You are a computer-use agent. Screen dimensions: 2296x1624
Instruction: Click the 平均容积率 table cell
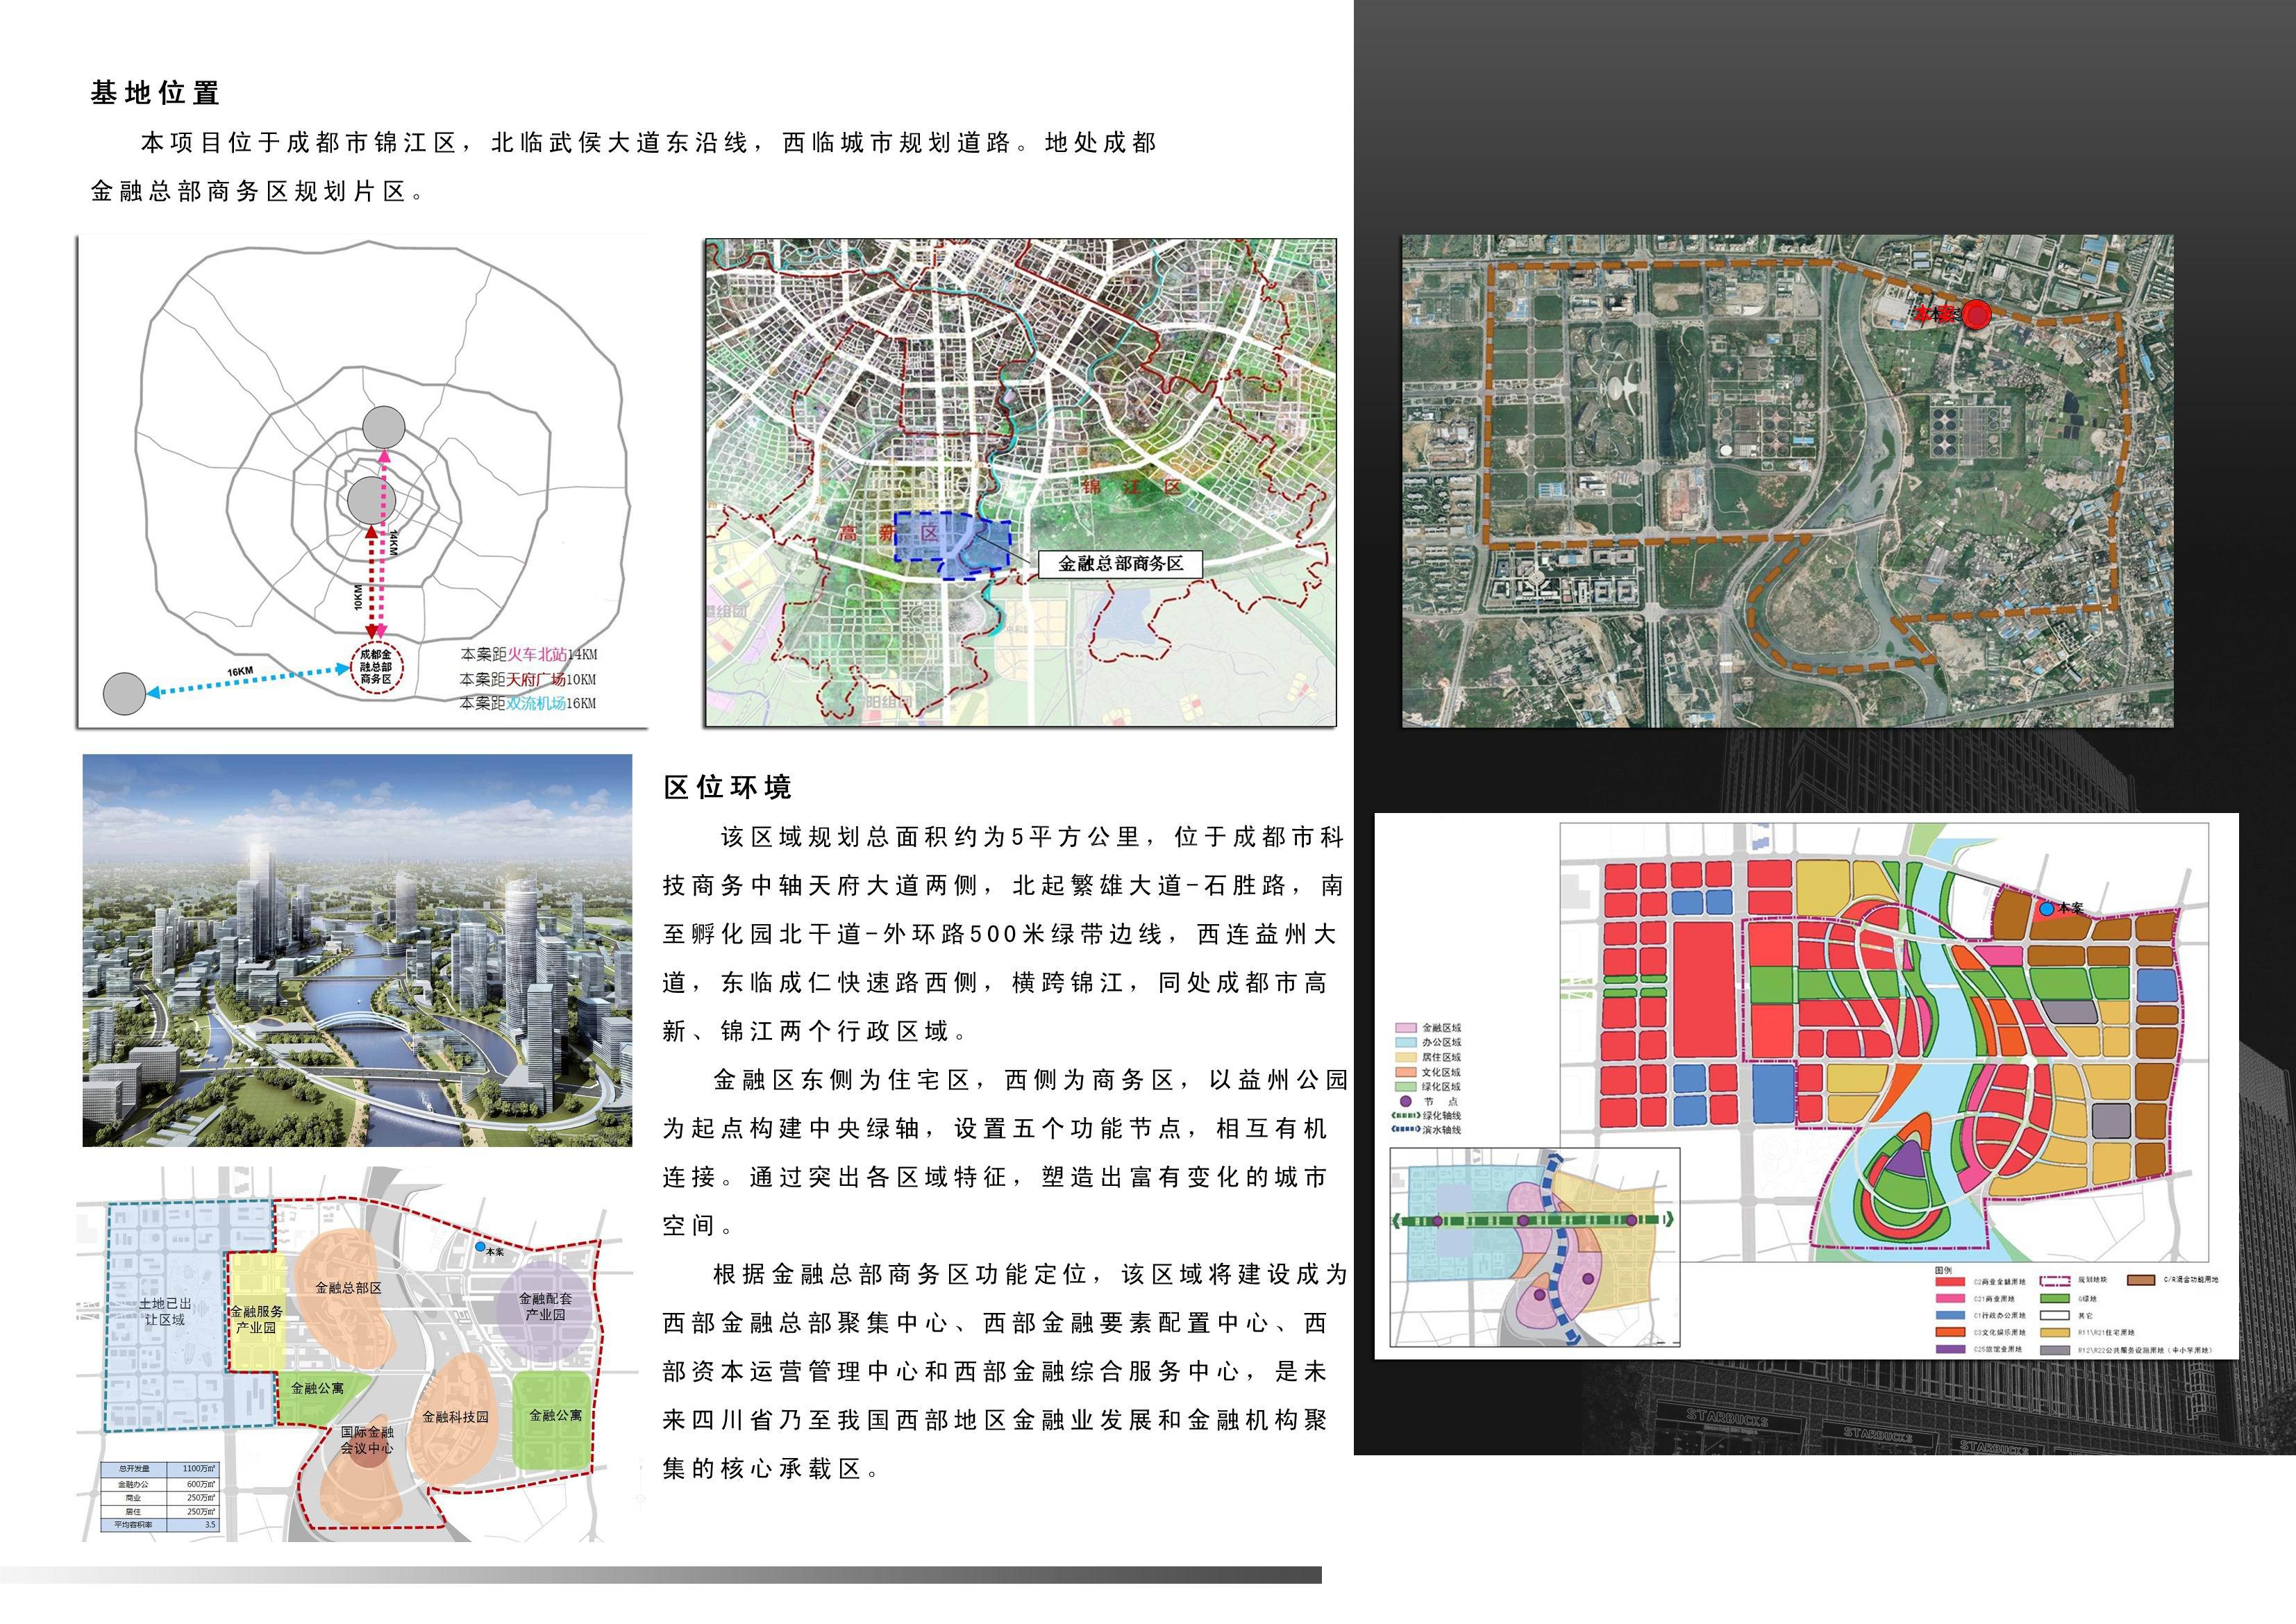pyautogui.click(x=134, y=1525)
